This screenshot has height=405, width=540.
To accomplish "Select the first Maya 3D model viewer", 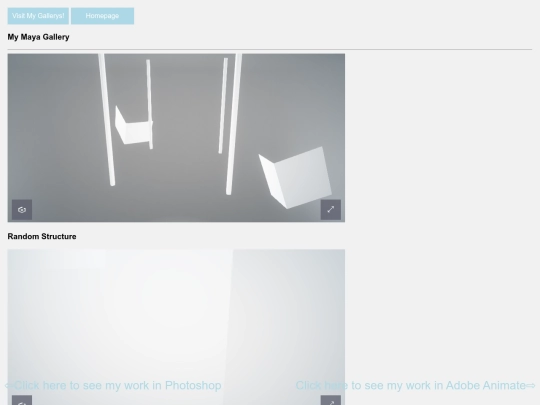I will (x=176, y=138).
